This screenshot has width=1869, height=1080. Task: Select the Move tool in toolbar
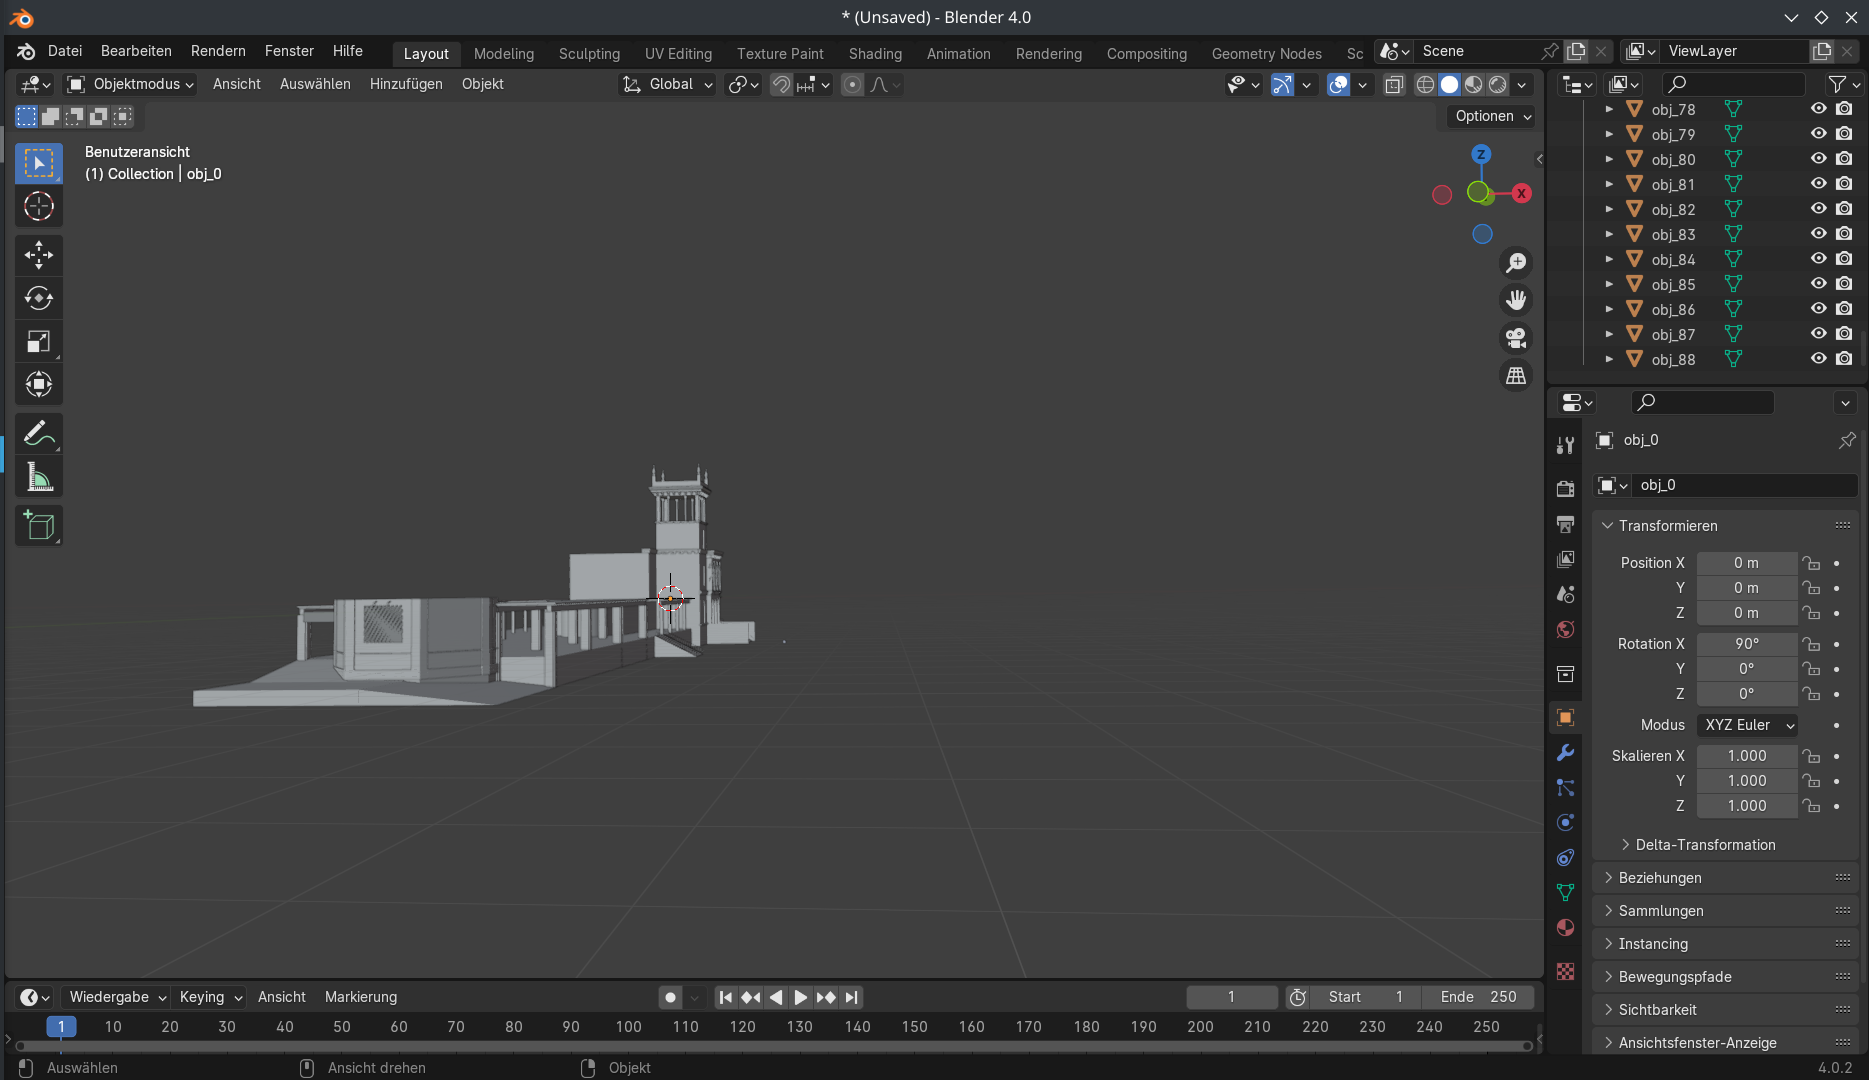39,255
